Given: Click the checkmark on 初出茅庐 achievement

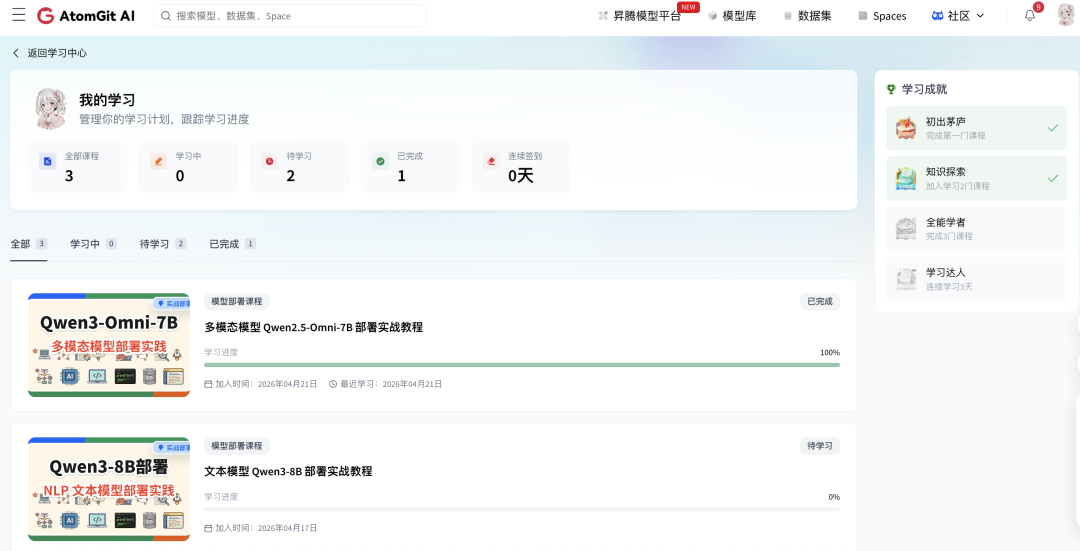Looking at the screenshot, I should click(x=1052, y=127).
